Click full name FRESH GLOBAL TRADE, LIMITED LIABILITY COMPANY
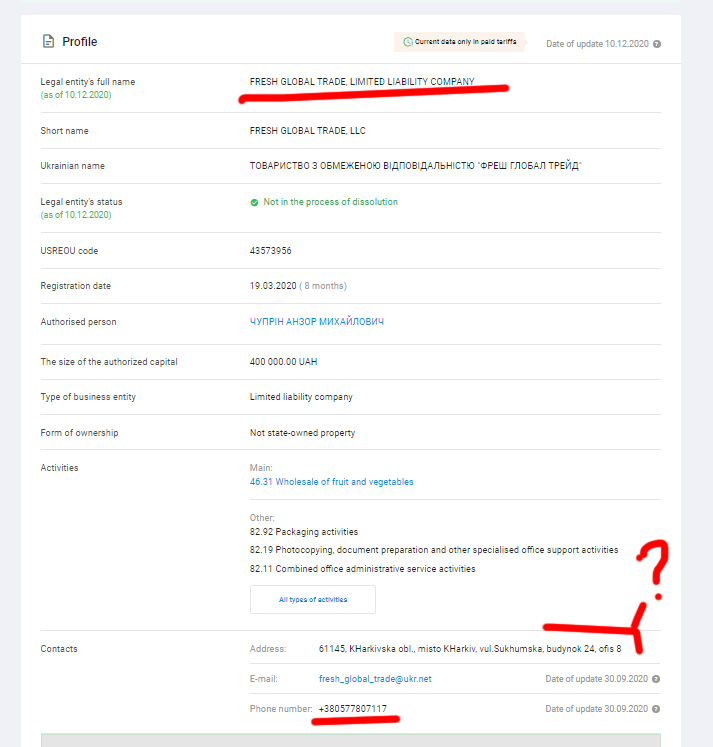The height and width of the screenshot is (747, 713). pyautogui.click(x=362, y=81)
